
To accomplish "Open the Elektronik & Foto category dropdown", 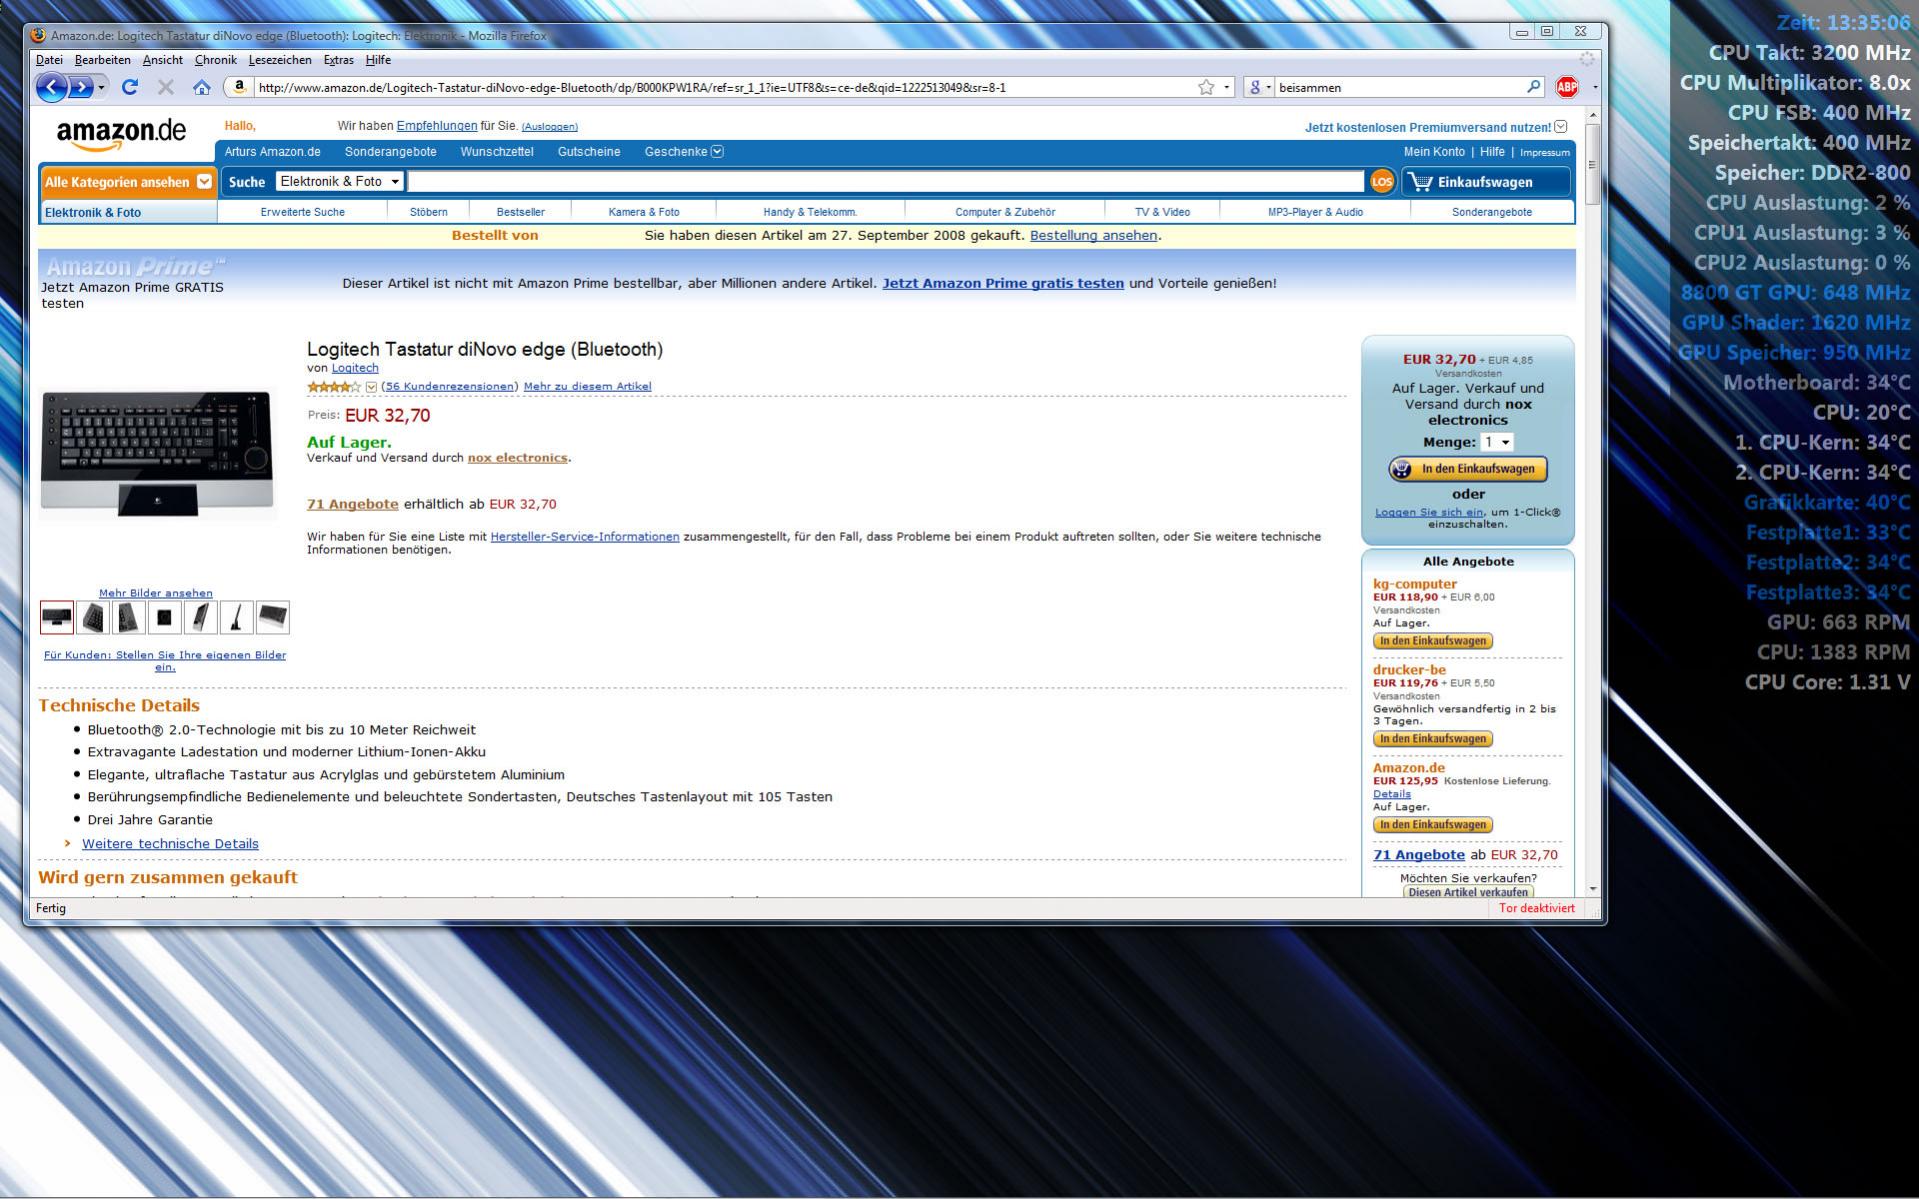I will pyautogui.click(x=340, y=181).
